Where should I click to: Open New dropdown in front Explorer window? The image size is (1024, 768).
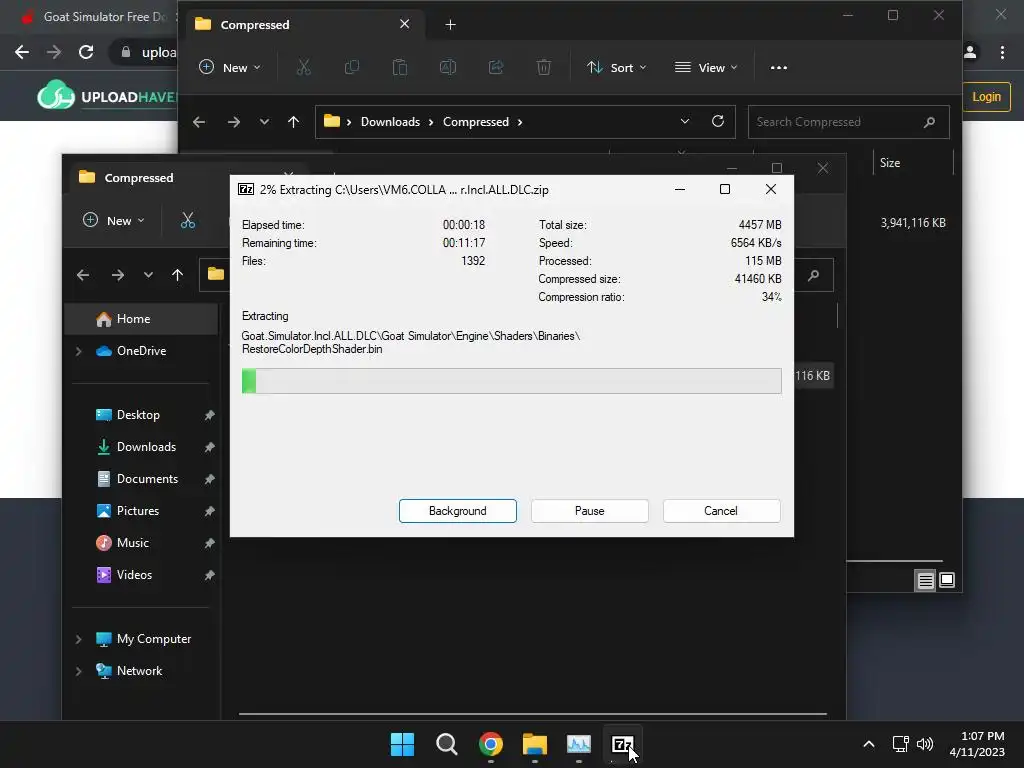(x=114, y=221)
